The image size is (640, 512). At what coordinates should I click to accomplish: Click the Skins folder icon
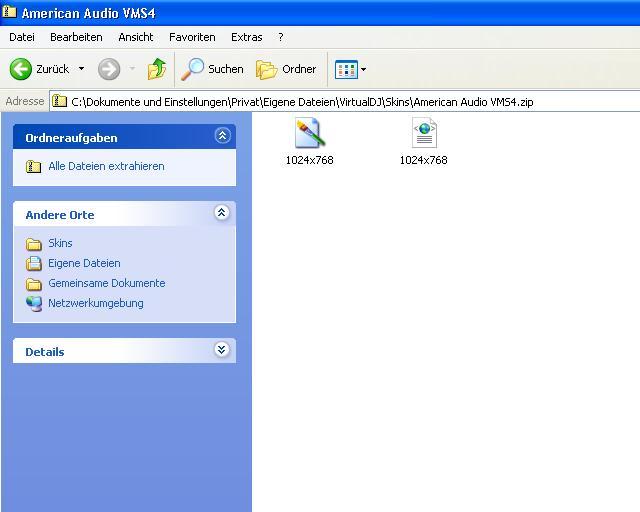34,244
